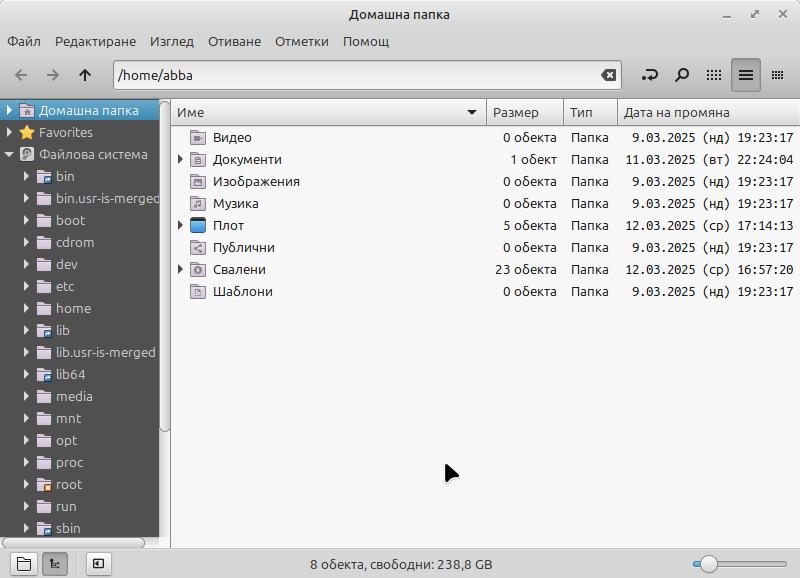Switch to compact view
This screenshot has width=800, height=578.
777,76
